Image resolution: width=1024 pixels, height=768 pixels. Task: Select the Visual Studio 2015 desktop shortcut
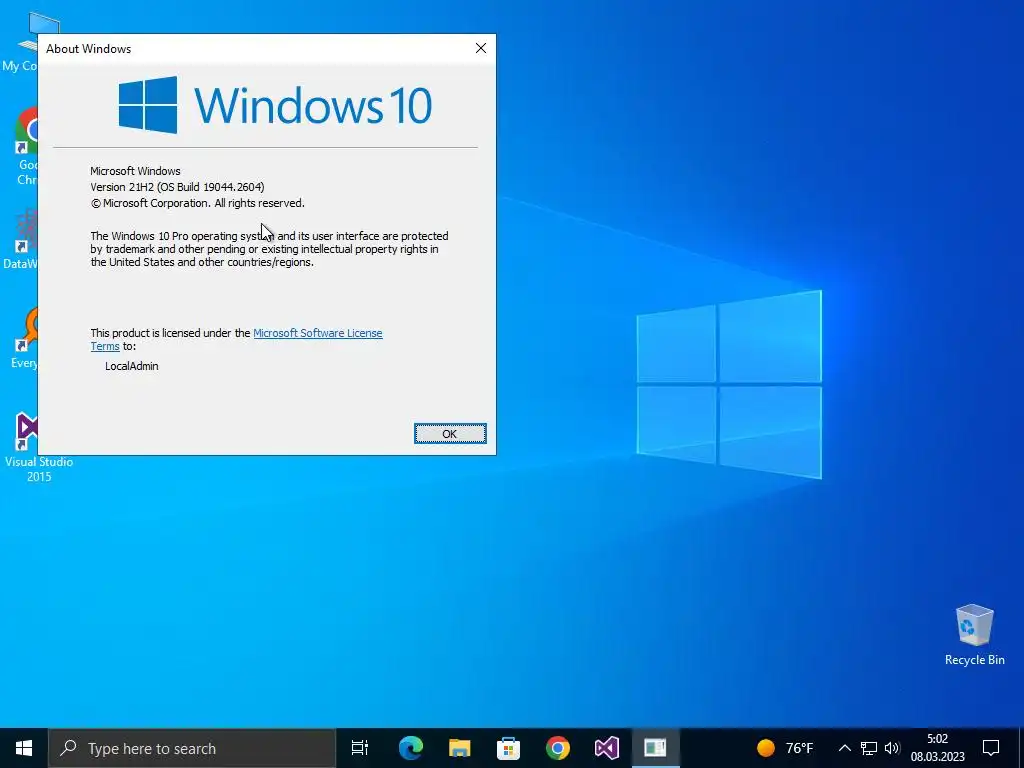tap(26, 447)
